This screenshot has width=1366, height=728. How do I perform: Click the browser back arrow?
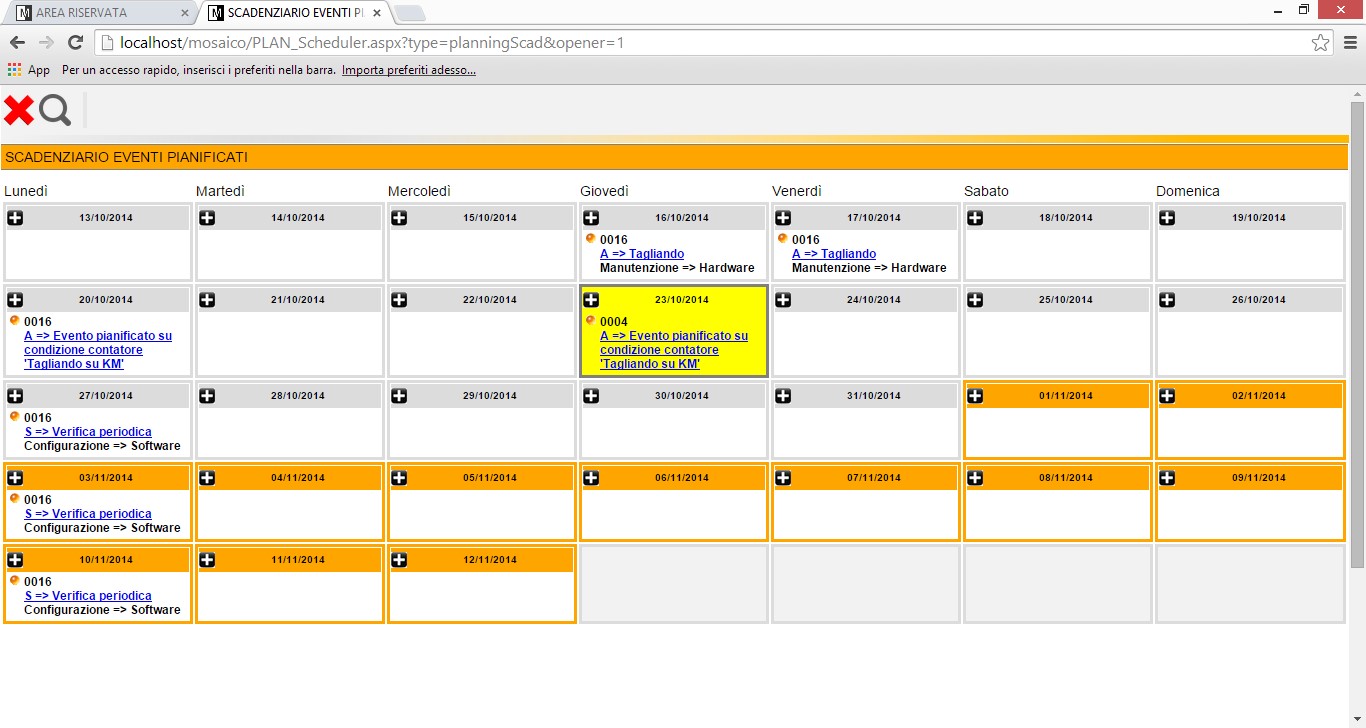(17, 42)
